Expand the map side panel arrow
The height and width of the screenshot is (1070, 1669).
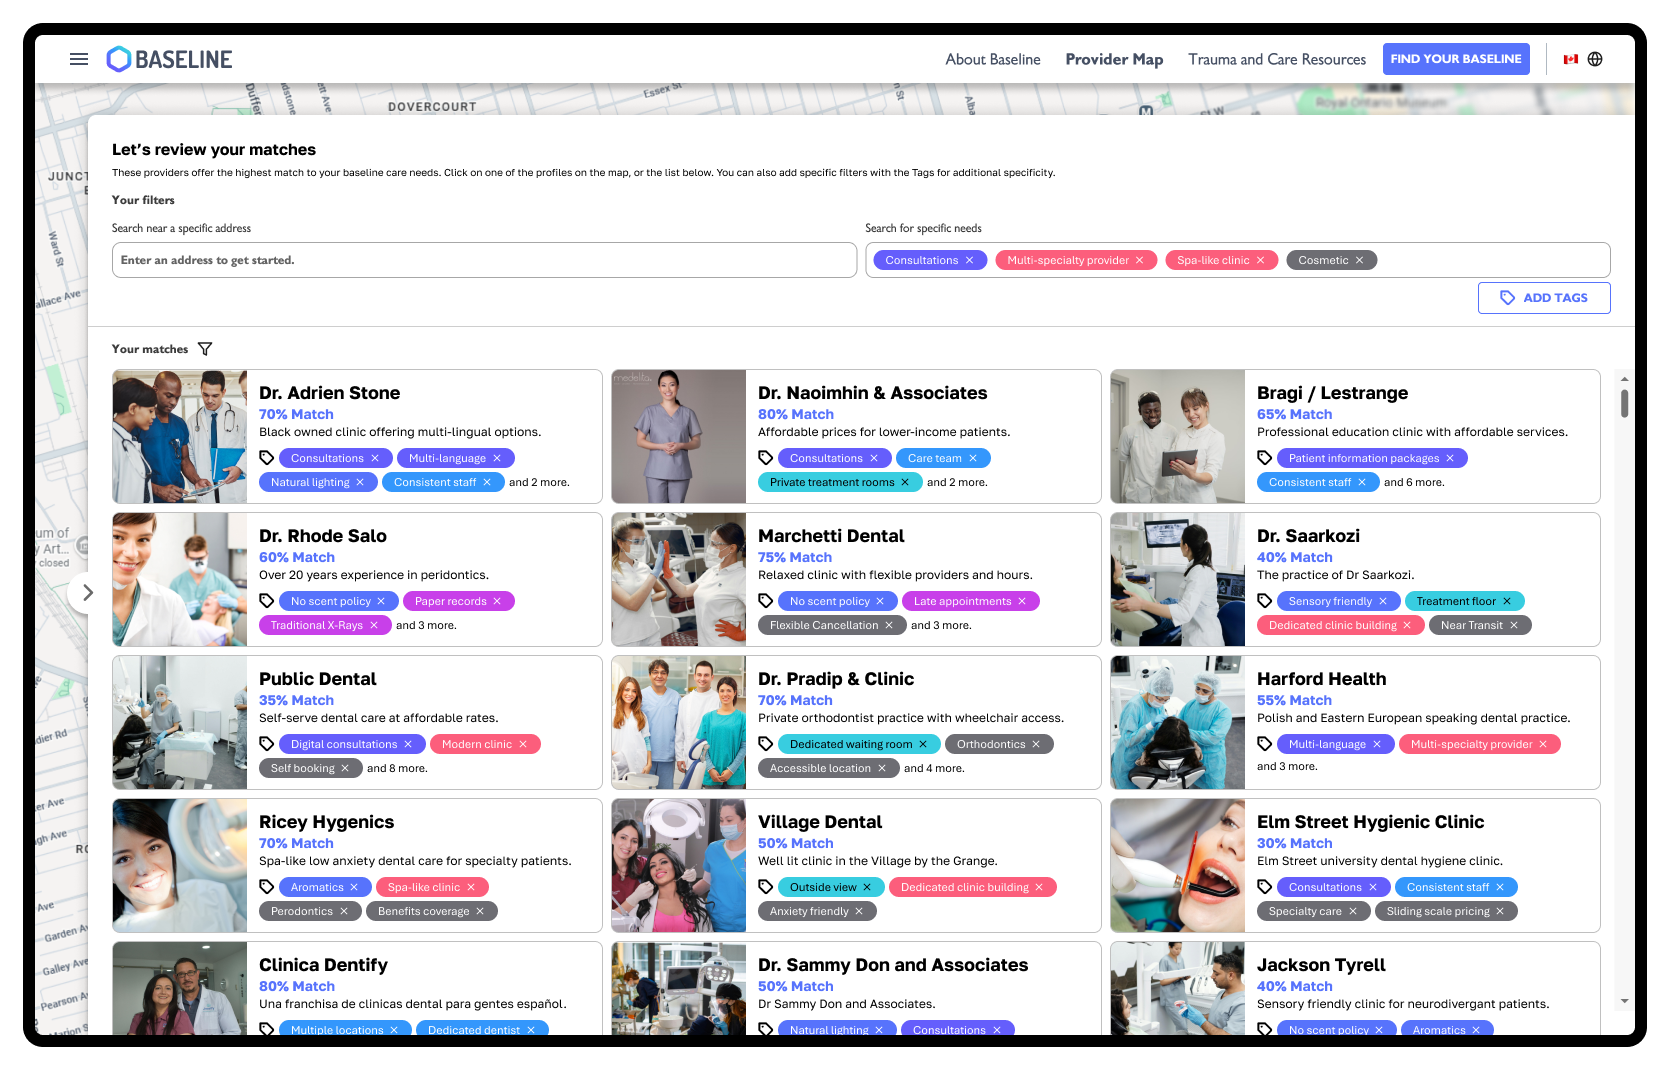pyautogui.click(x=88, y=593)
